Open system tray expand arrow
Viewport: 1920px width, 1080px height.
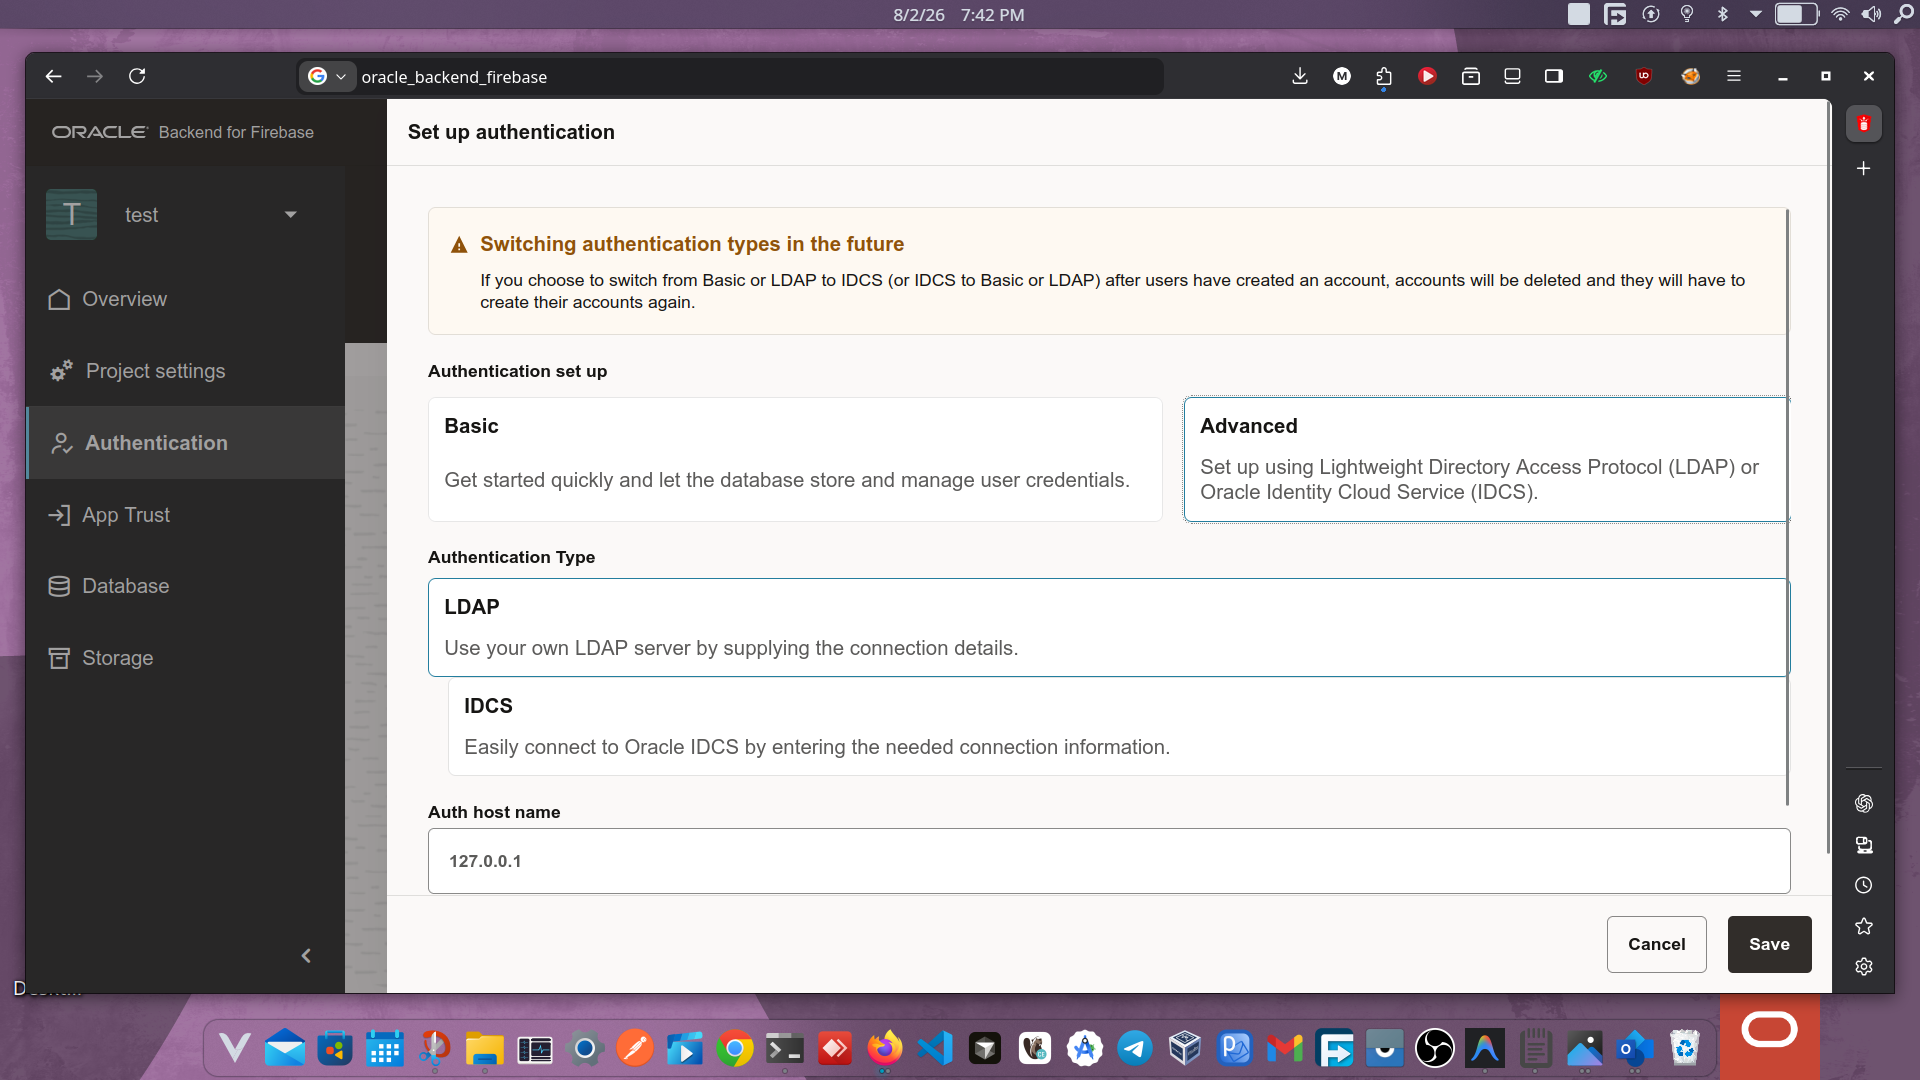[x=1755, y=14]
